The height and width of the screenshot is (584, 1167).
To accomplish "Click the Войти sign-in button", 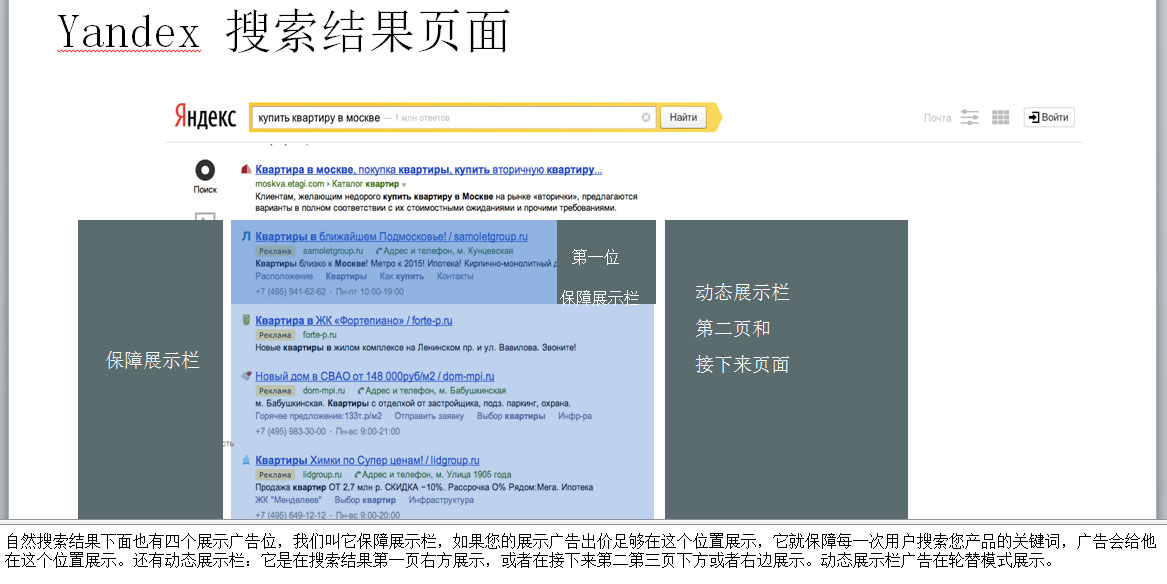I will tap(1049, 117).
